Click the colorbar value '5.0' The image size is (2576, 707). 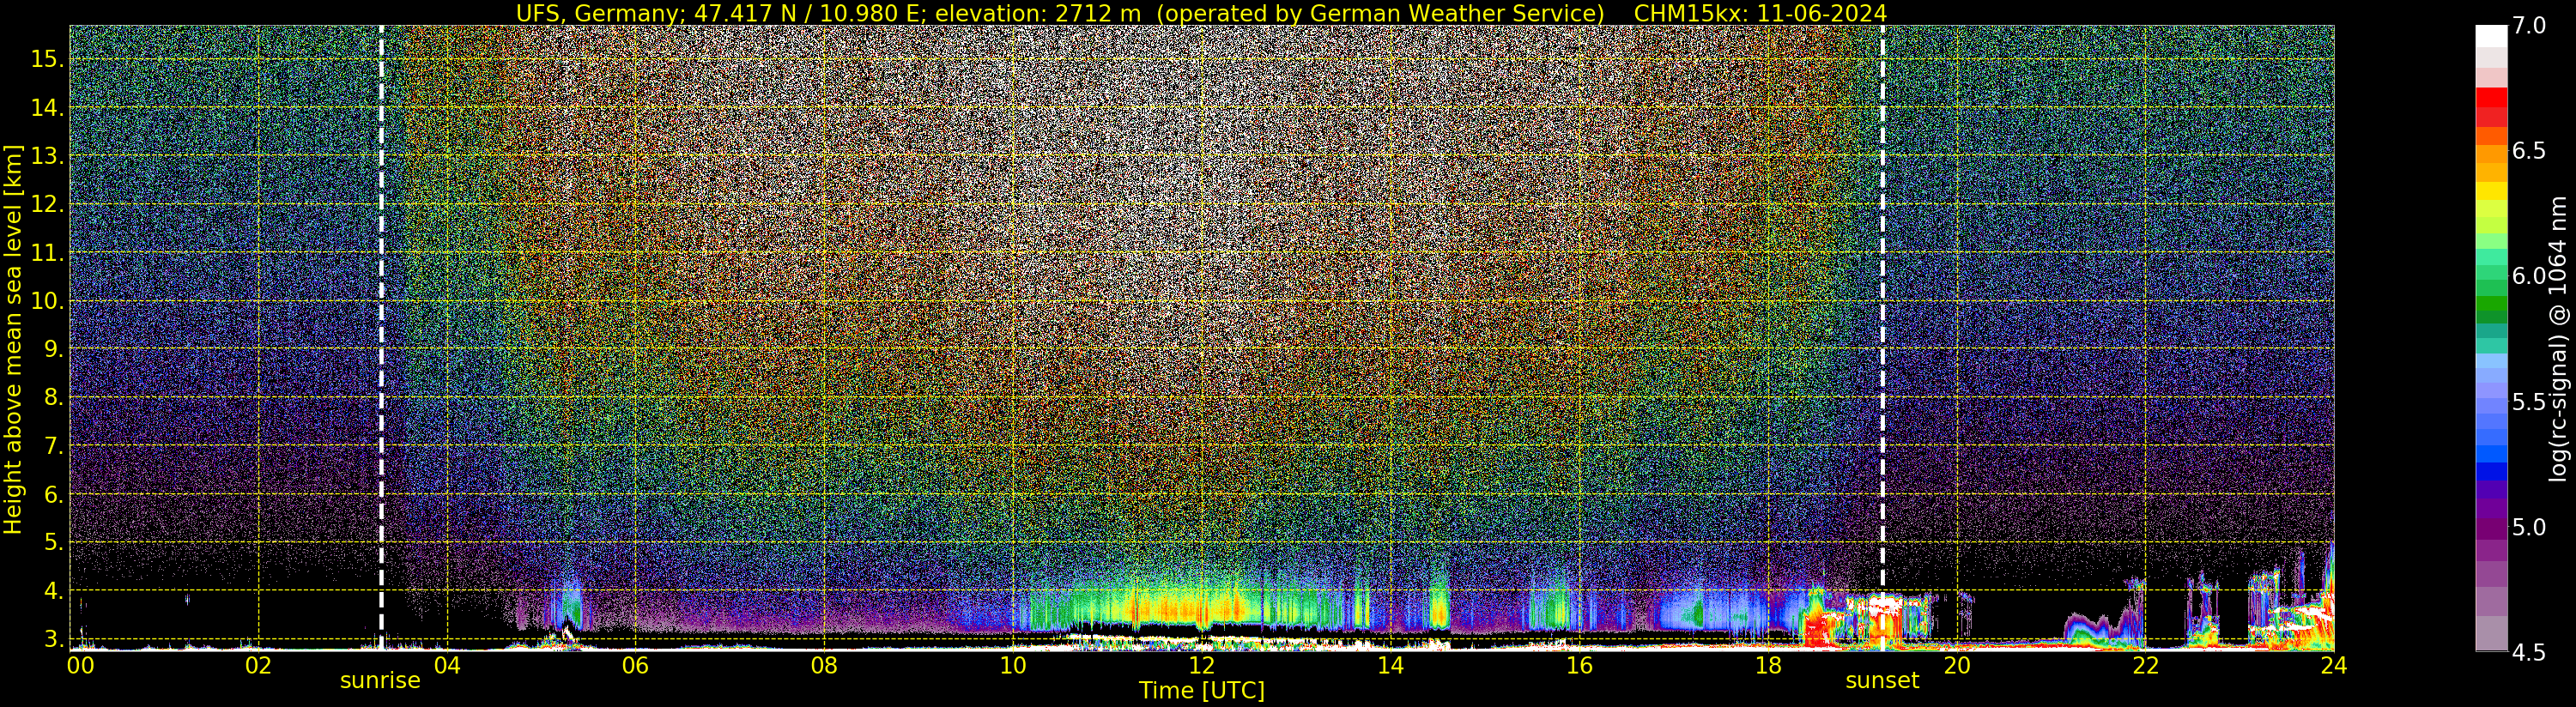pos(2529,527)
